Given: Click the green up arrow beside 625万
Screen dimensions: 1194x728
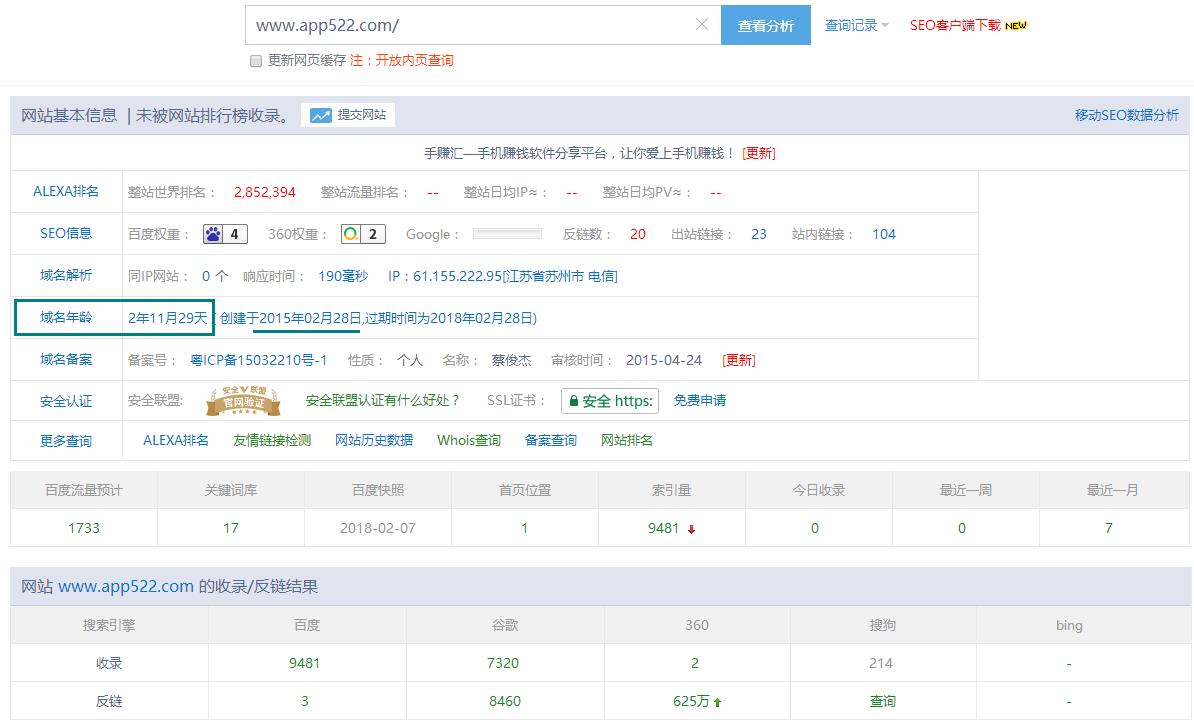Looking at the screenshot, I should 718,703.
